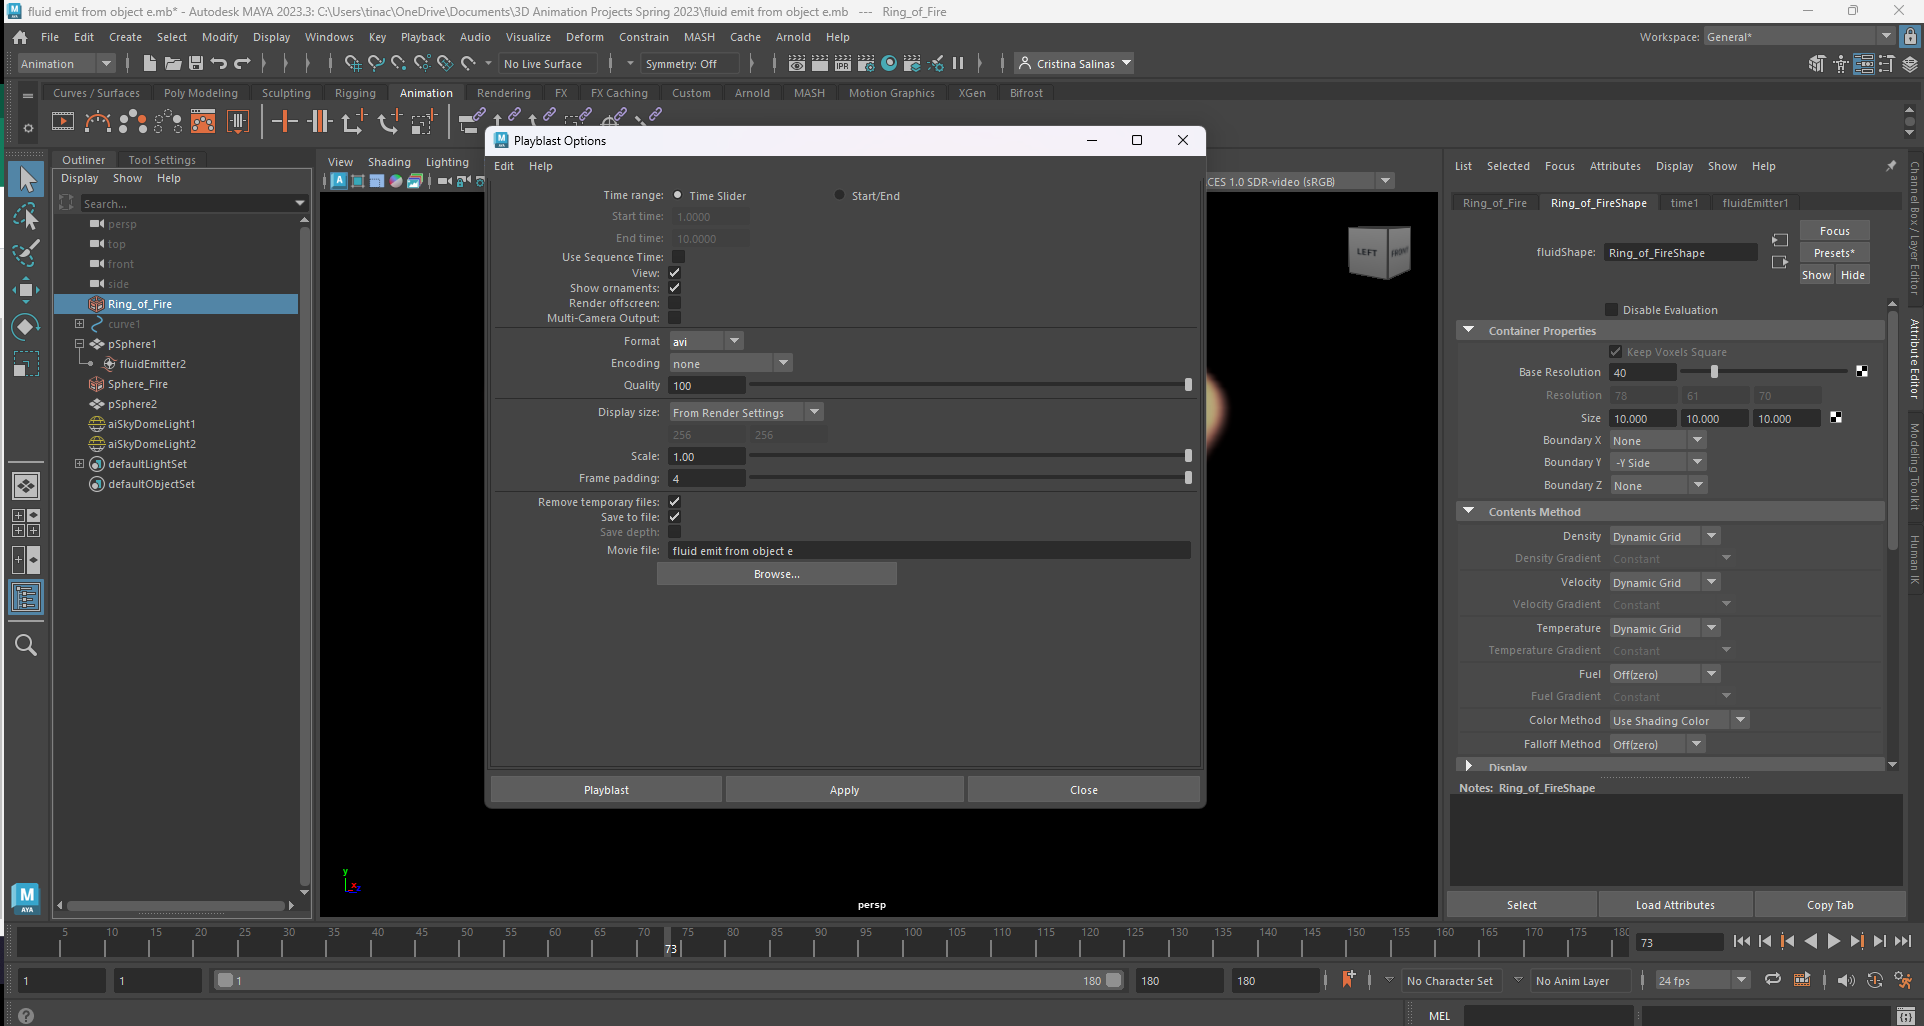Click the Undo arrow in status line
1924x1026 pixels.
click(219, 63)
